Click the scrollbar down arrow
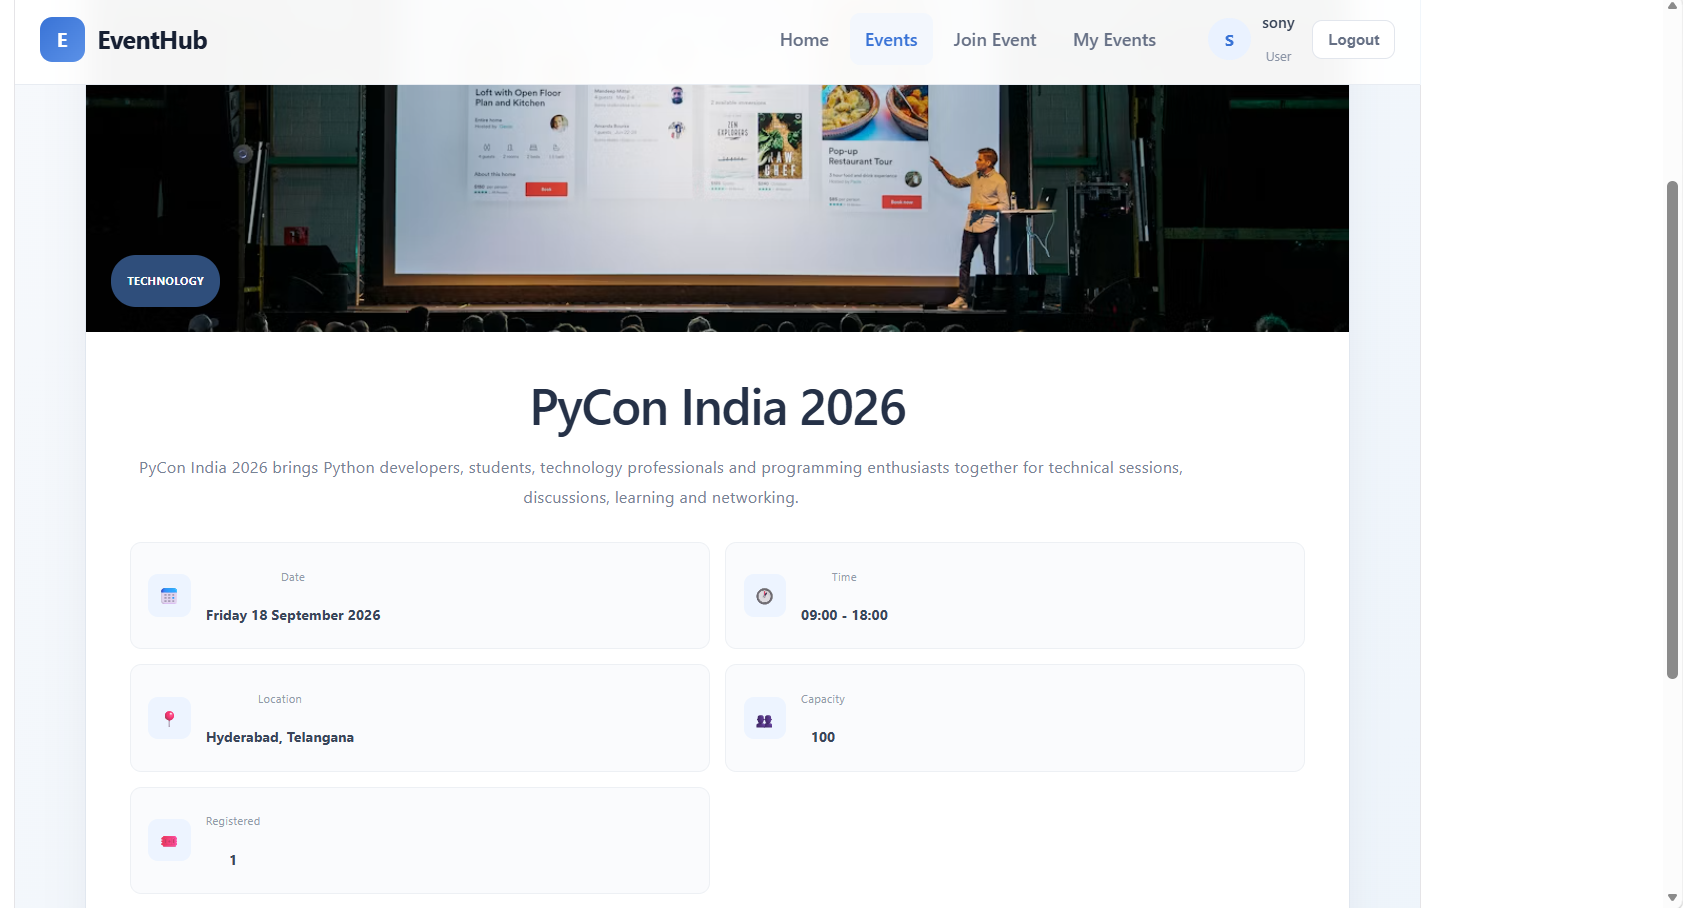The image size is (1686, 908). coord(1672,898)
